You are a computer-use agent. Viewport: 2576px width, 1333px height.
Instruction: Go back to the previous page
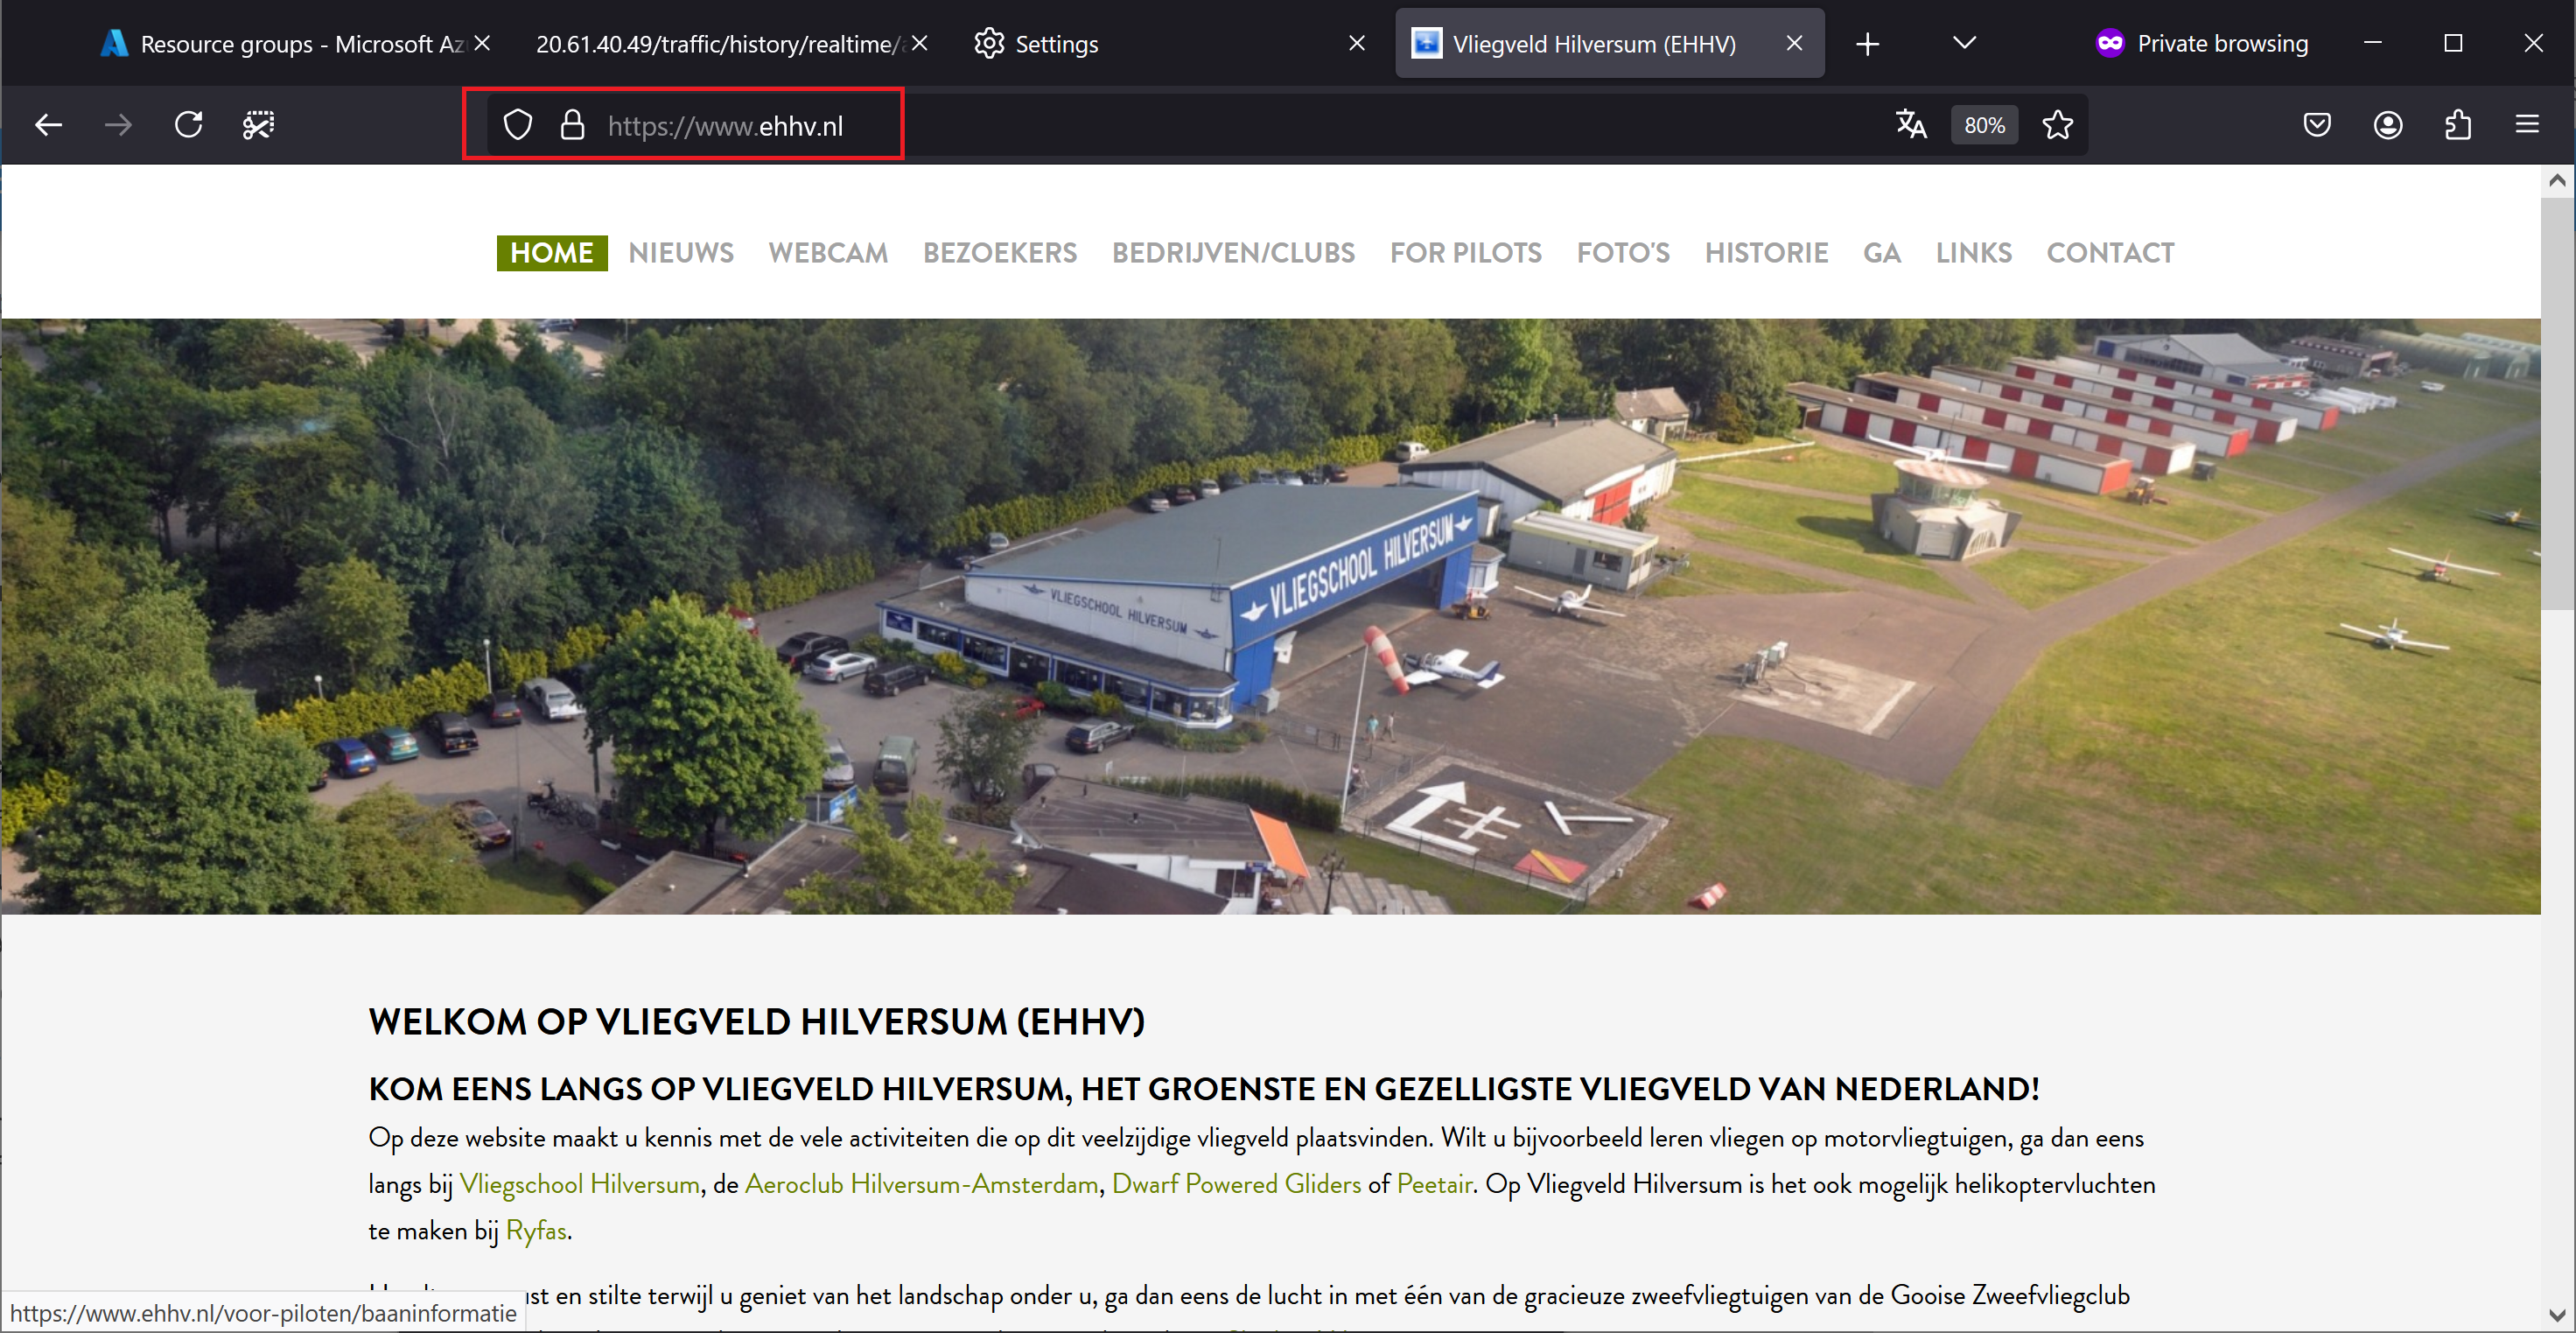pos(48,125)
